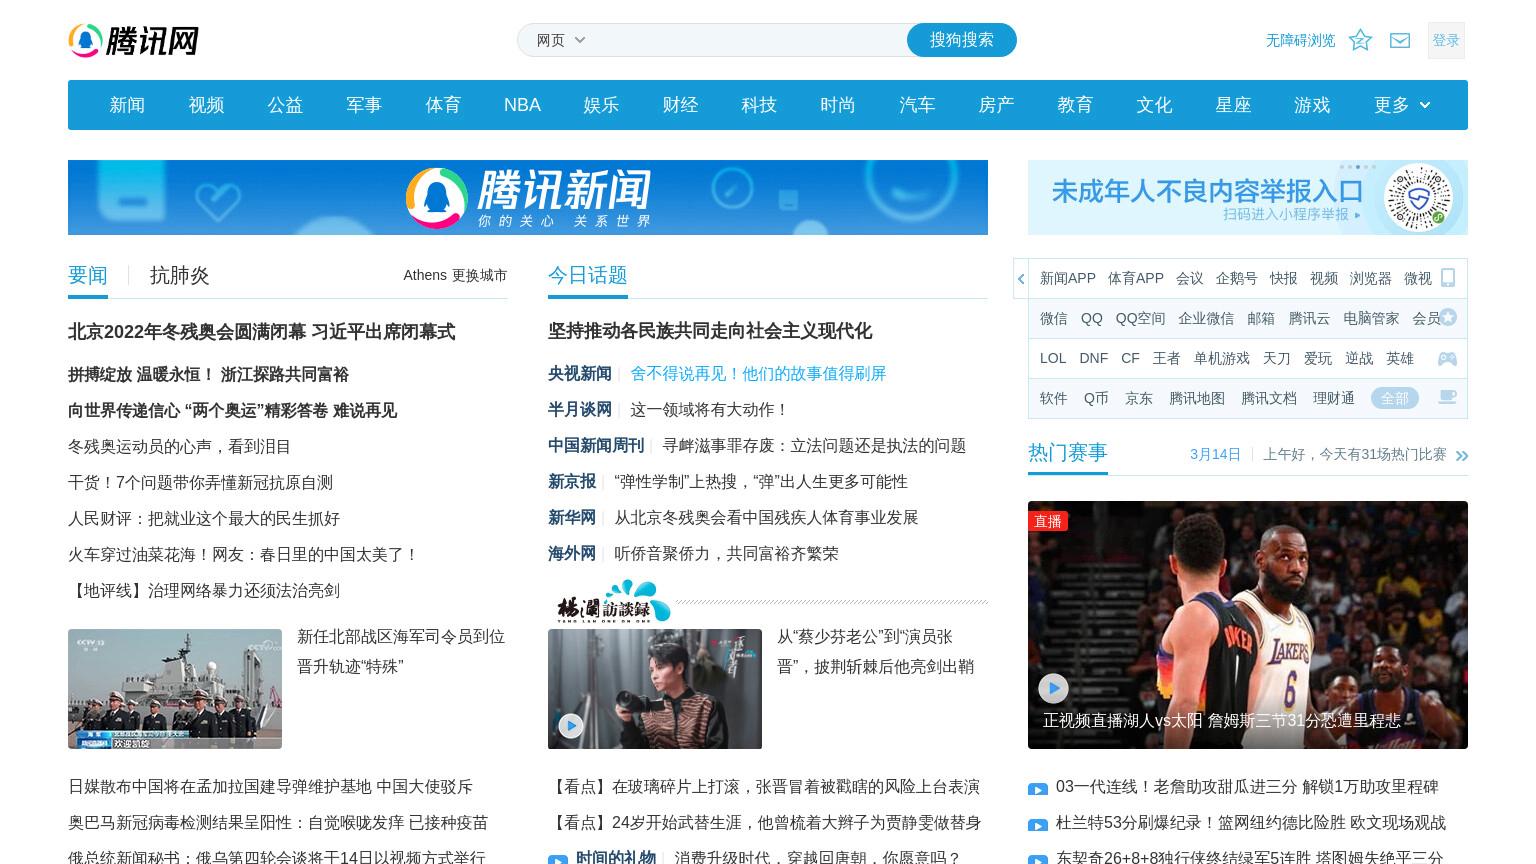Open 舍不得说再见！他们的故事值得刷屏

coord(758,373)
